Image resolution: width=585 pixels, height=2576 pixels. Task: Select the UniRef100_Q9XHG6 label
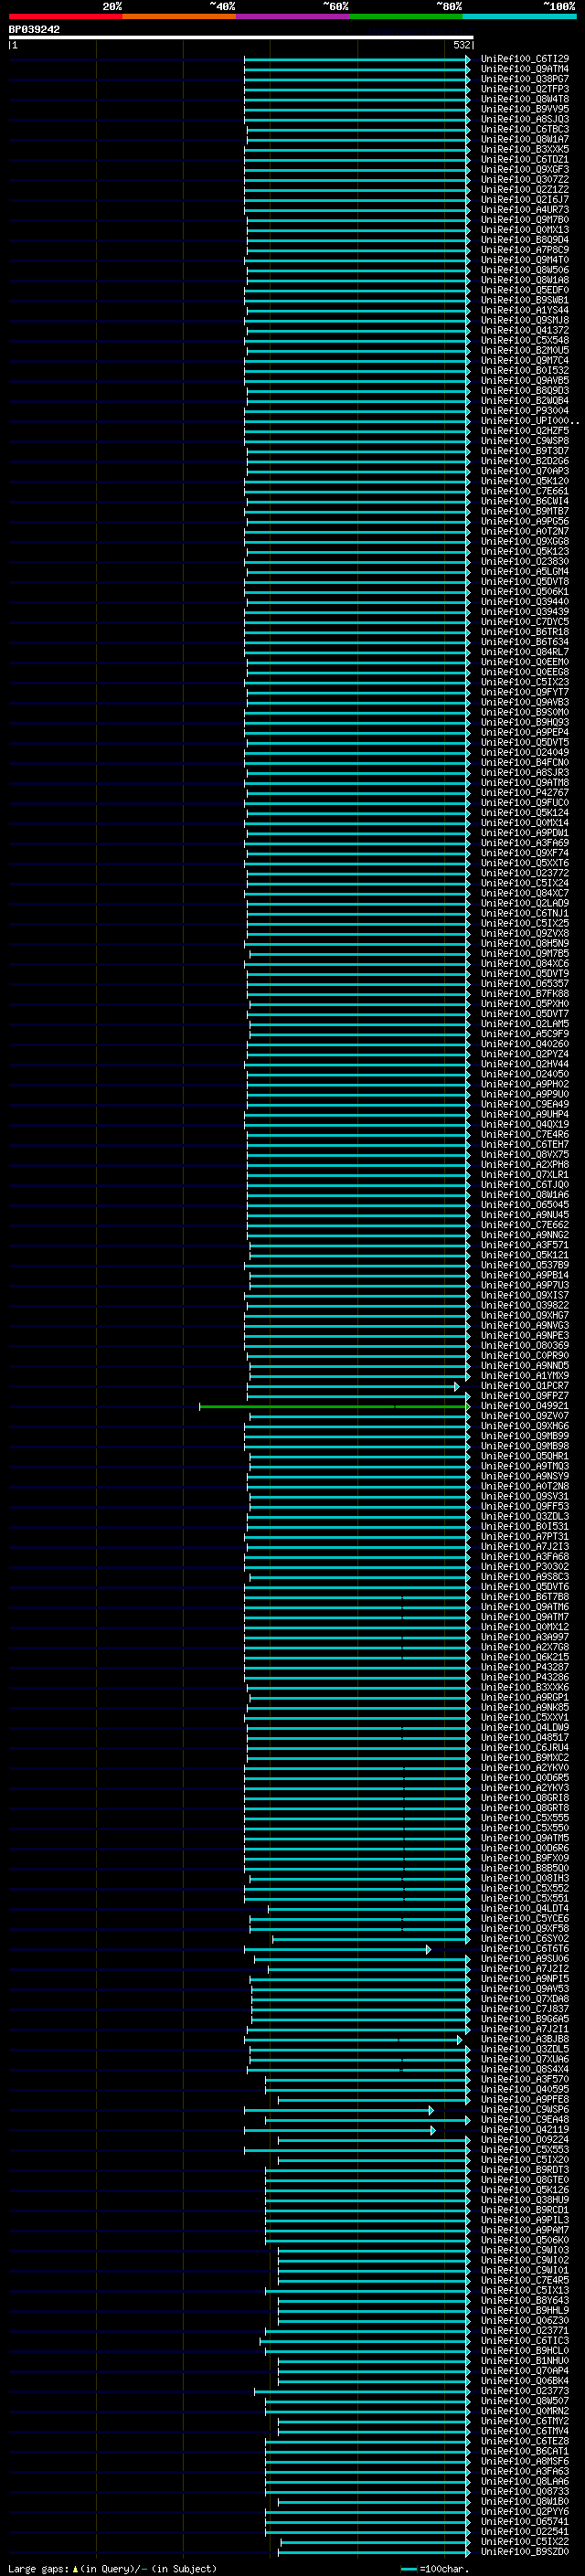[524, 1426]
